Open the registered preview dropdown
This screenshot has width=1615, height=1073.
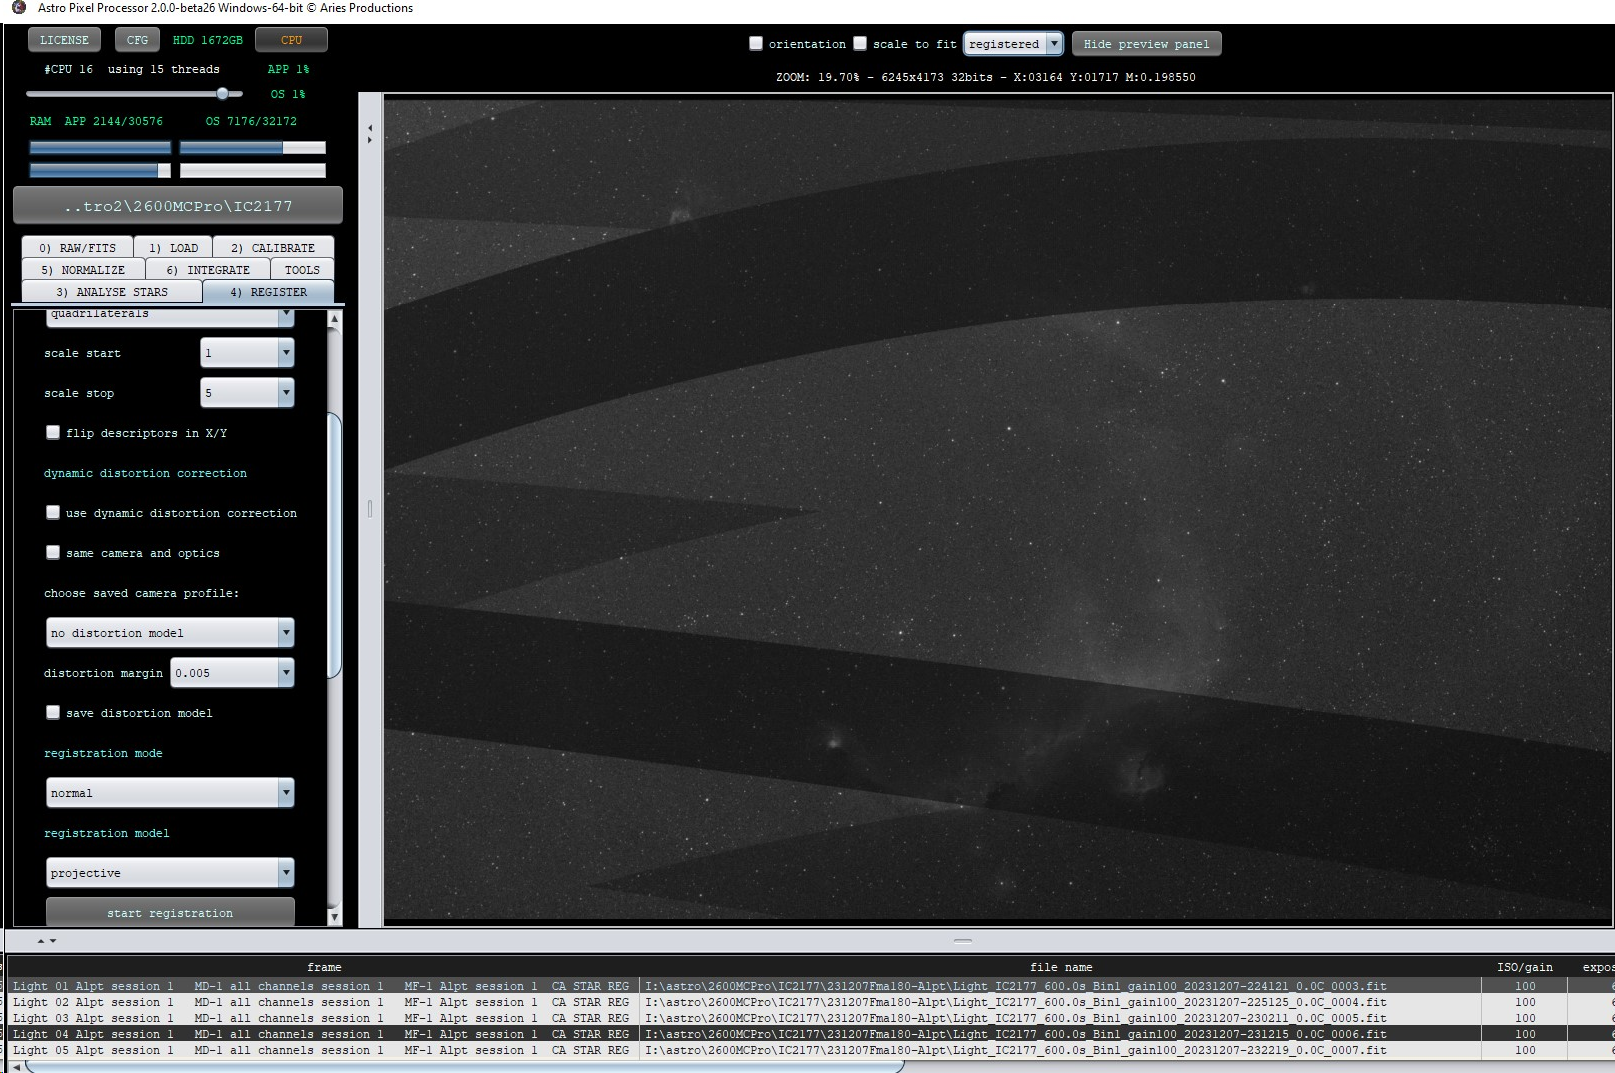coord(1055,44)
